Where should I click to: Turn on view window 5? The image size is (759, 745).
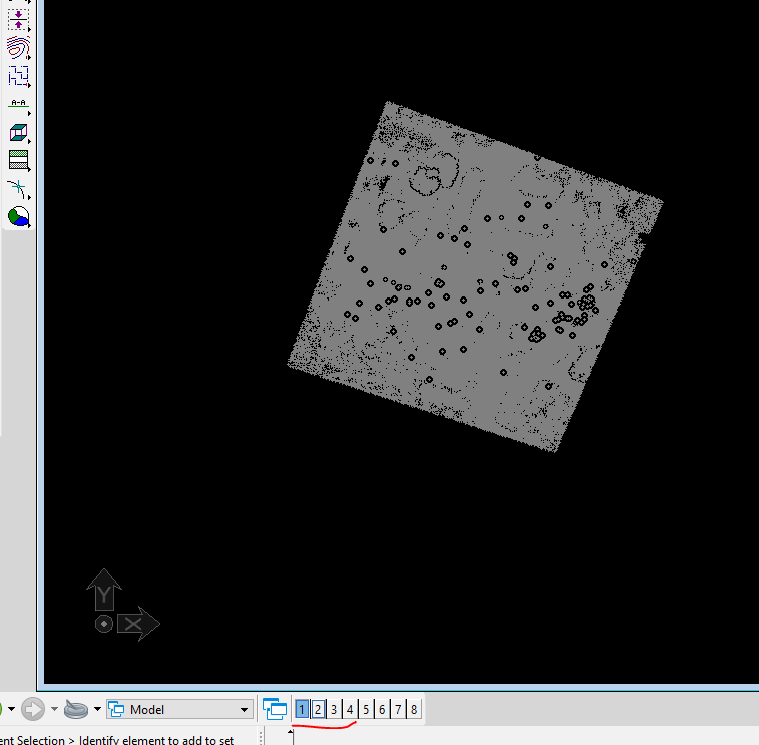tap(366, 709)
